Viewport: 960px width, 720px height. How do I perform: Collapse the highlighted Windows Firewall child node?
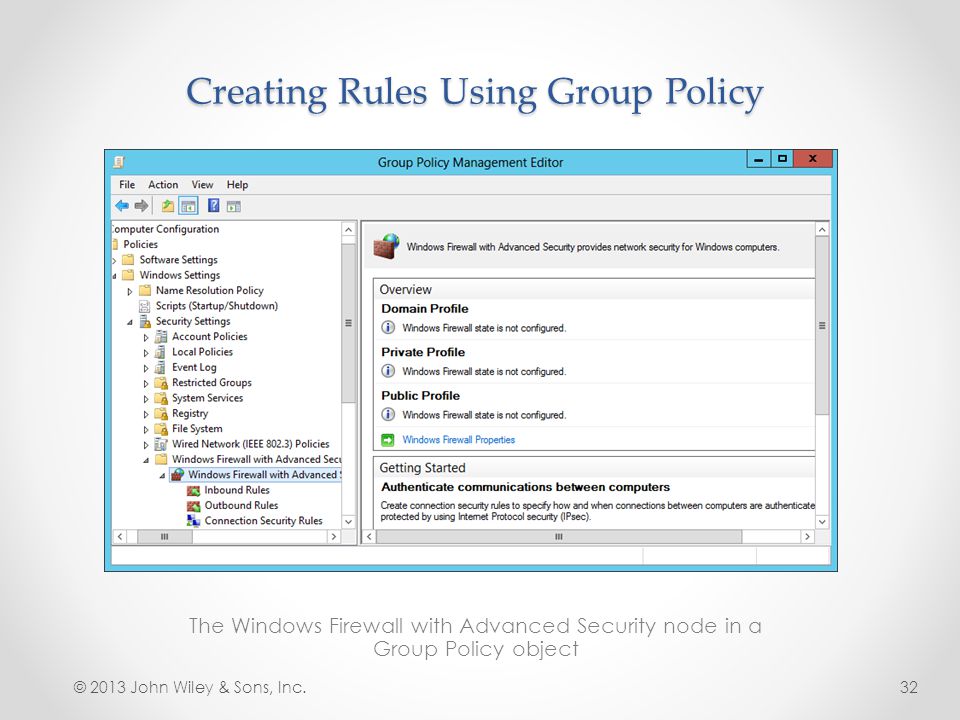click(x=162, y=476)
